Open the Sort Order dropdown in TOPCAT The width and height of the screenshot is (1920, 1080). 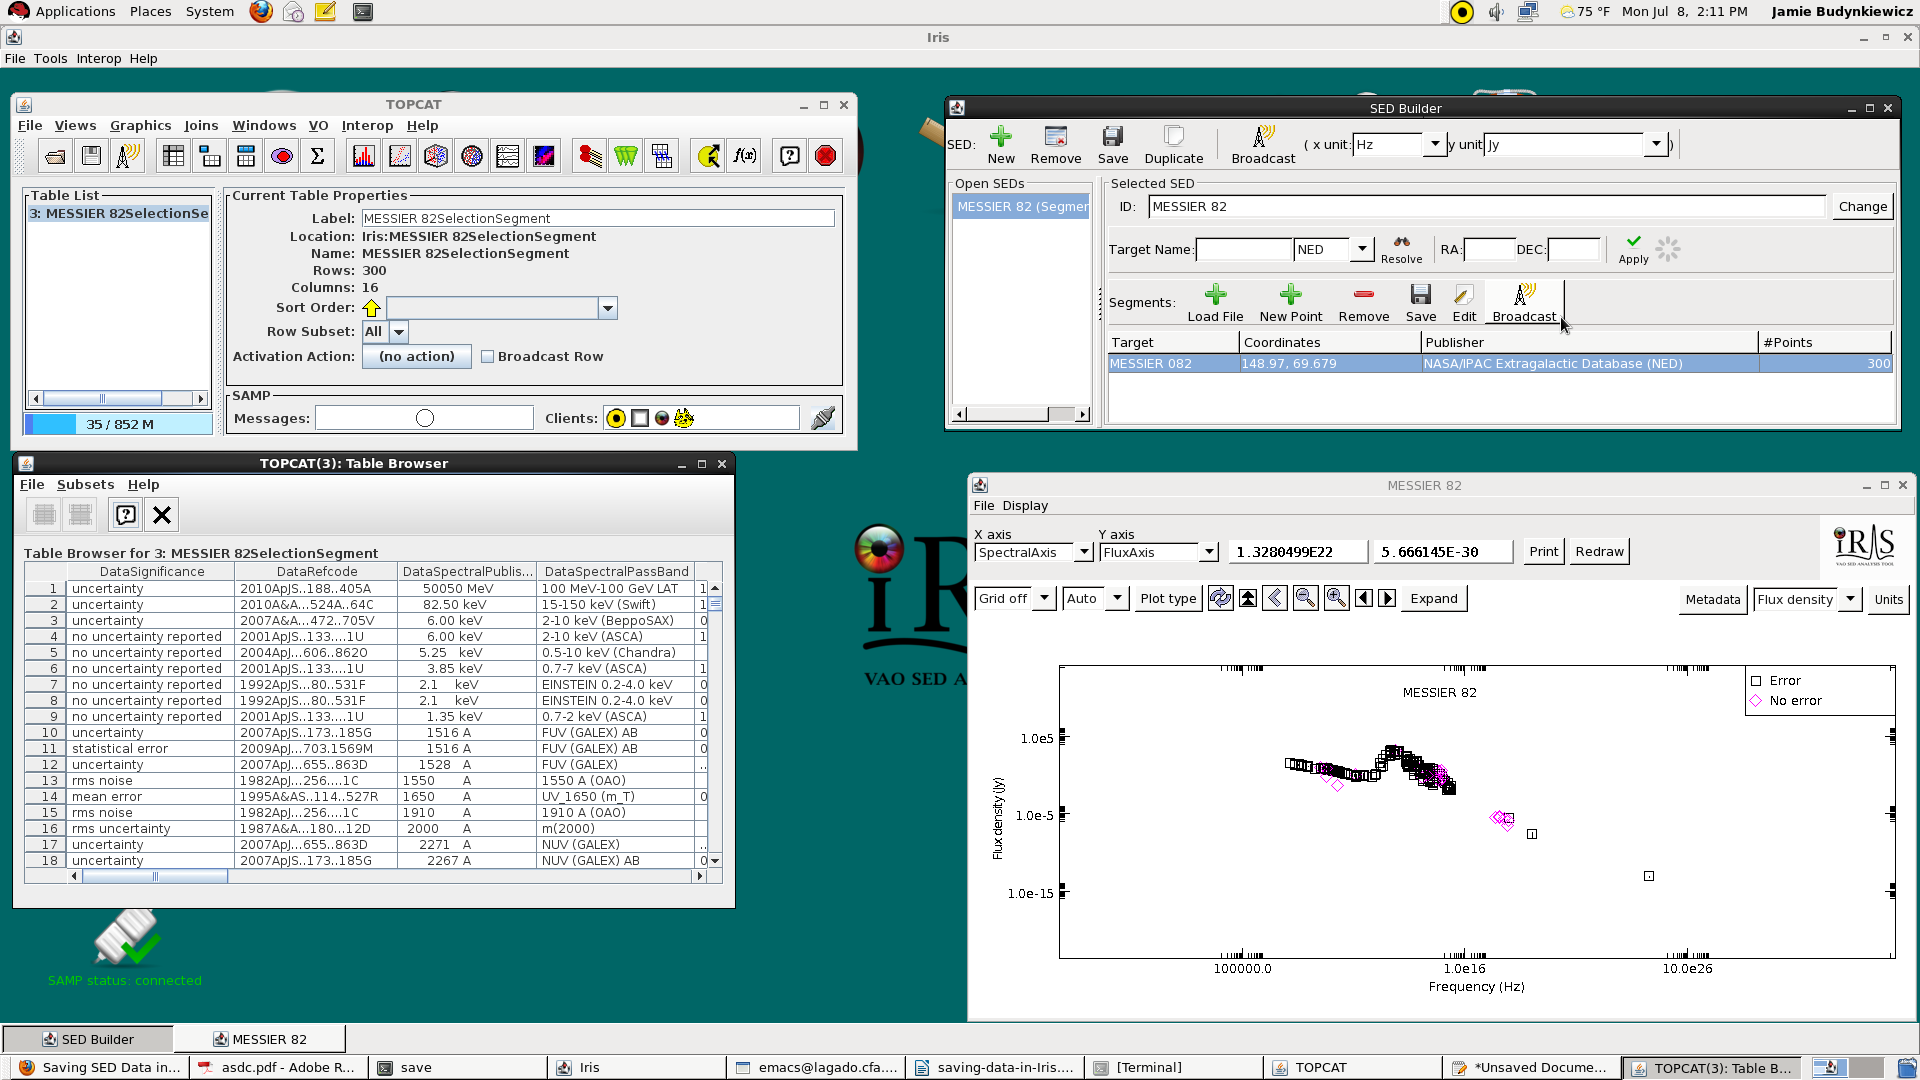[607, 308]
